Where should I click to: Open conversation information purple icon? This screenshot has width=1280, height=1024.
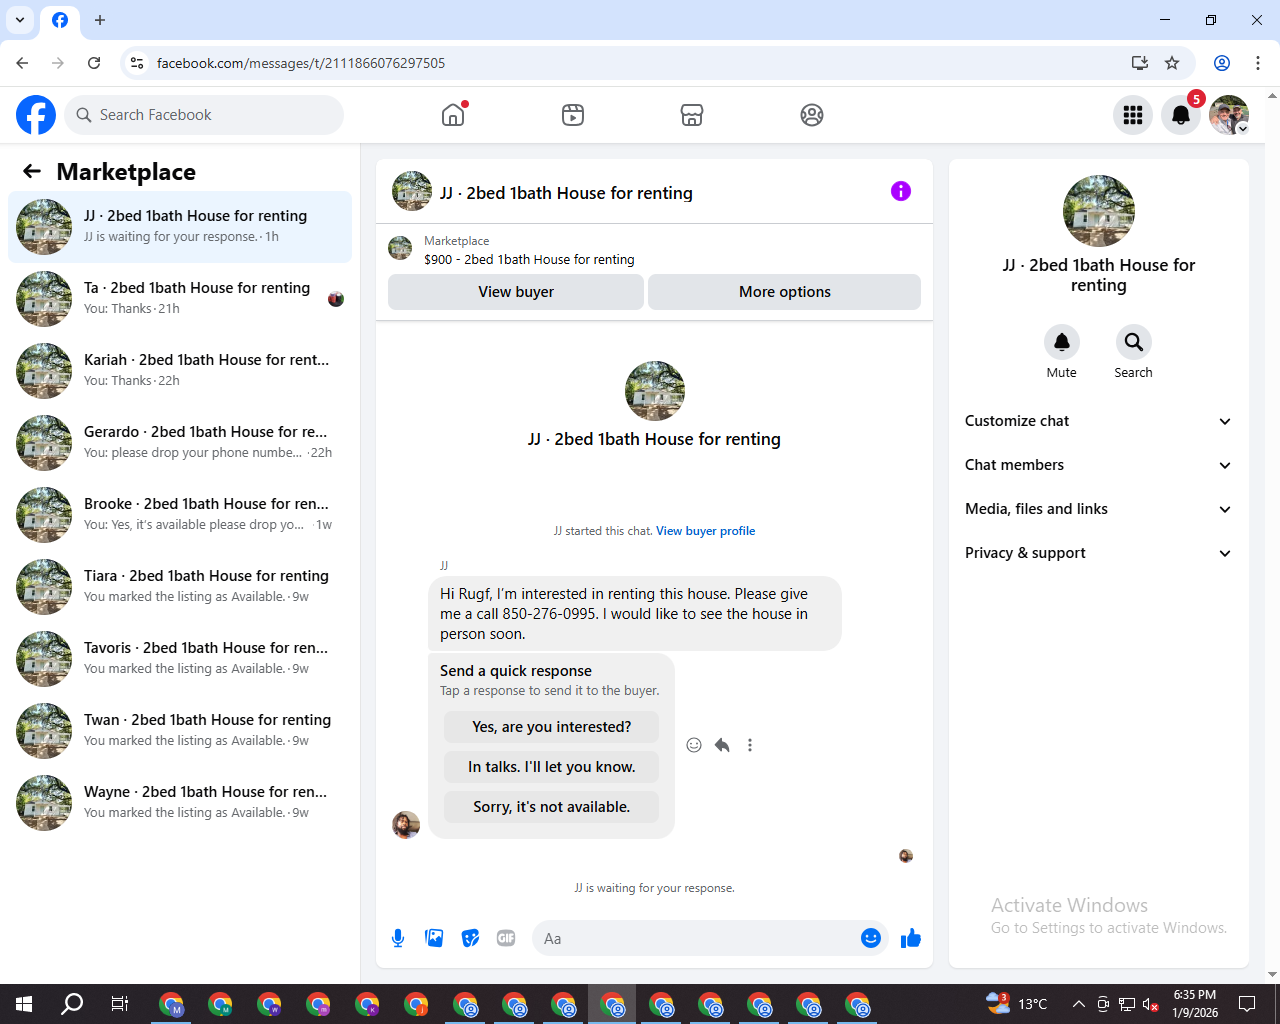pyautogui.click(x=901, y=191)
